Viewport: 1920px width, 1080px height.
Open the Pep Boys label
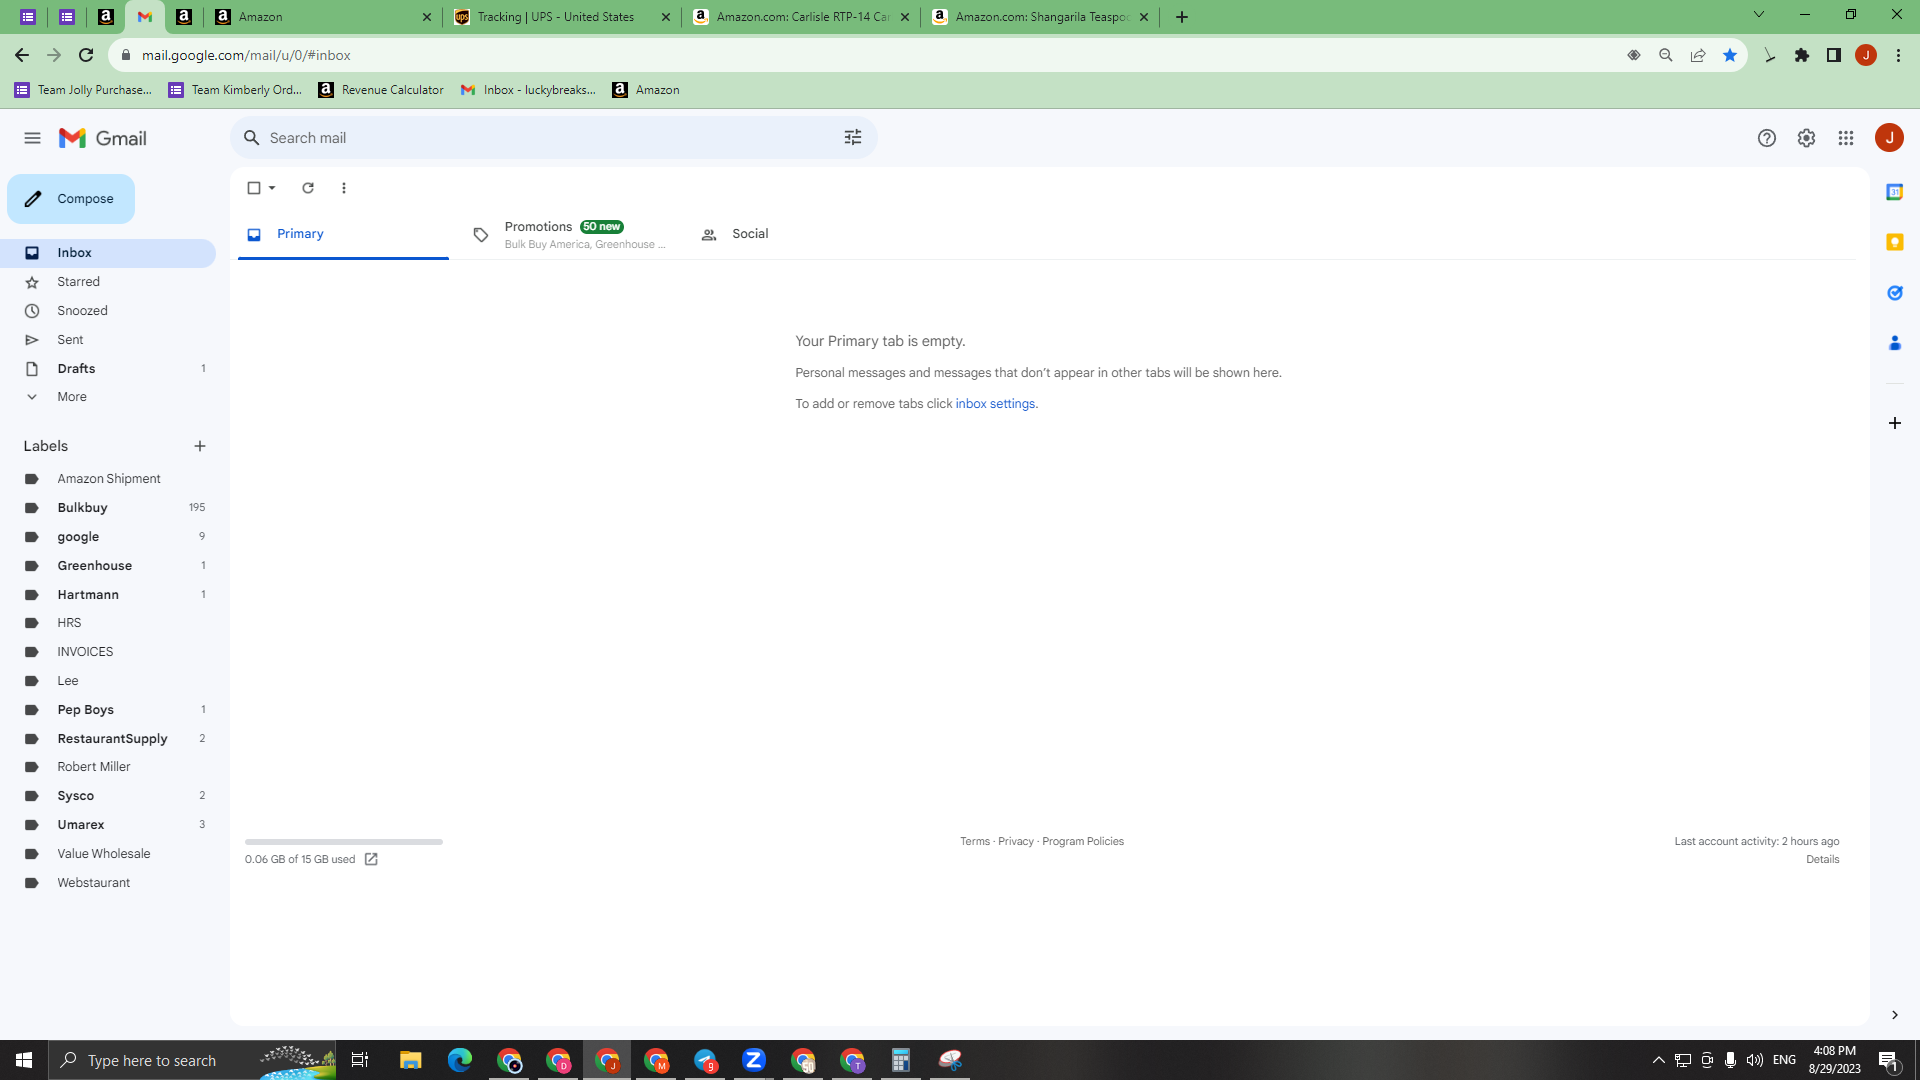[x=108, y=710]
